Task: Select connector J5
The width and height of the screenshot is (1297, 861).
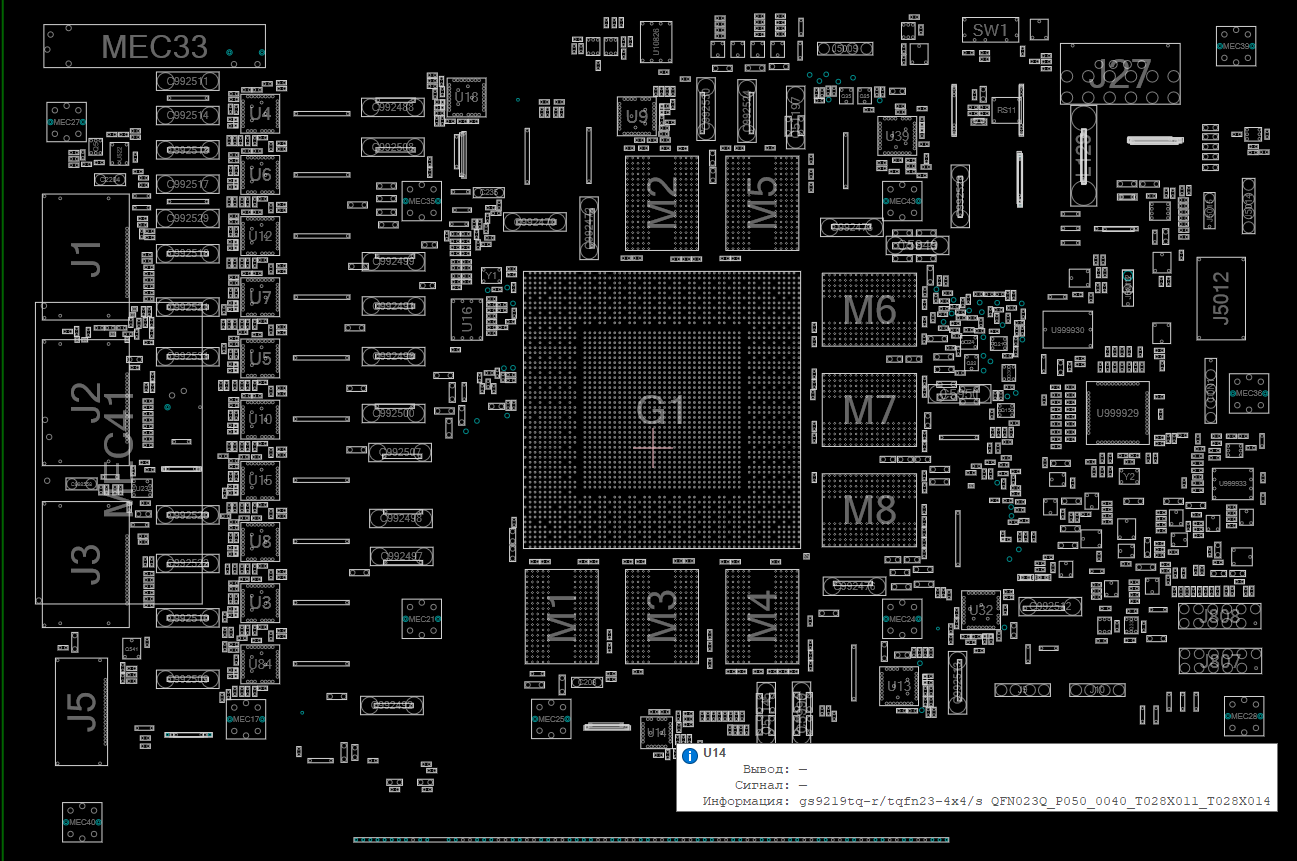Action: [81, 710]
